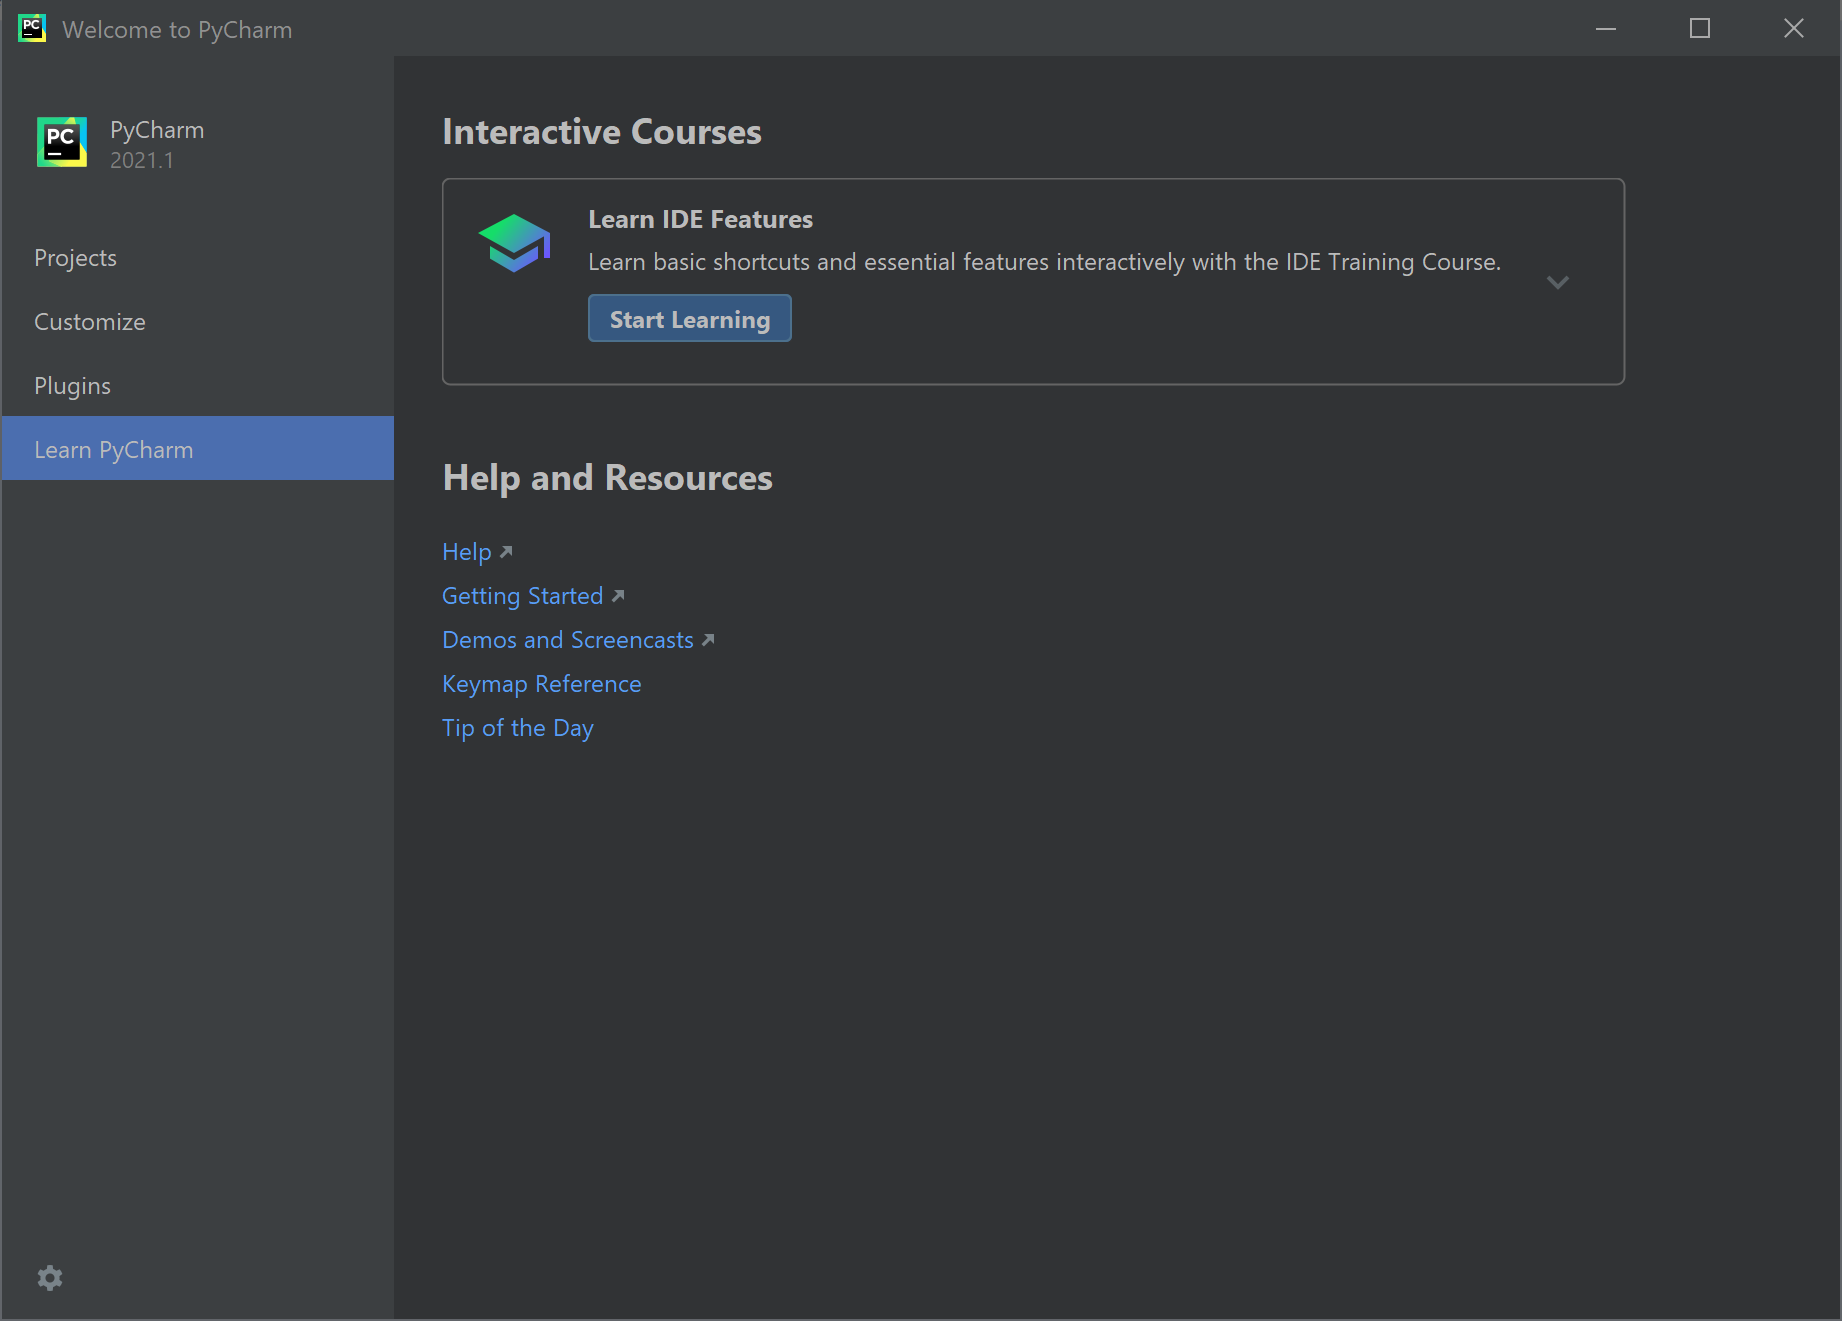Click the PyCharm 2021.1 version text
Image resolution: width=1842 pixels, height=1321 pixels.
coord(142,160)
